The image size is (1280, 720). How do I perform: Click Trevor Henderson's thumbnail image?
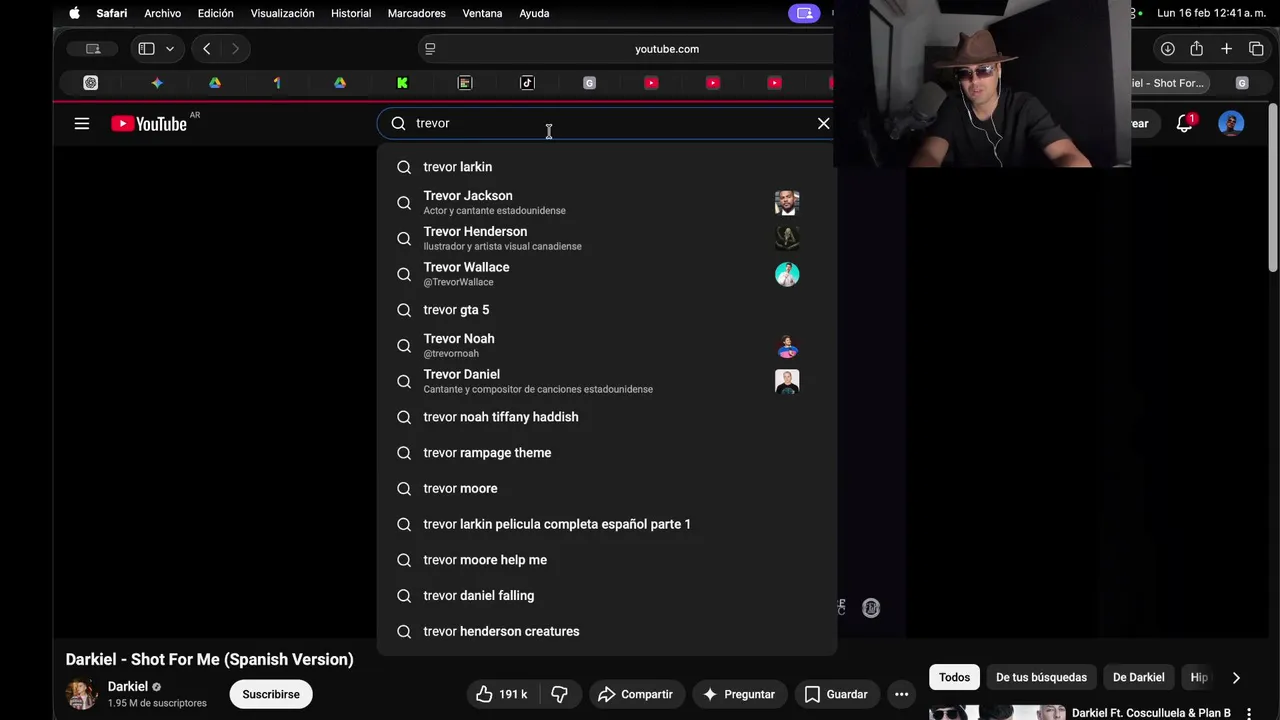(x=787, y=238)
